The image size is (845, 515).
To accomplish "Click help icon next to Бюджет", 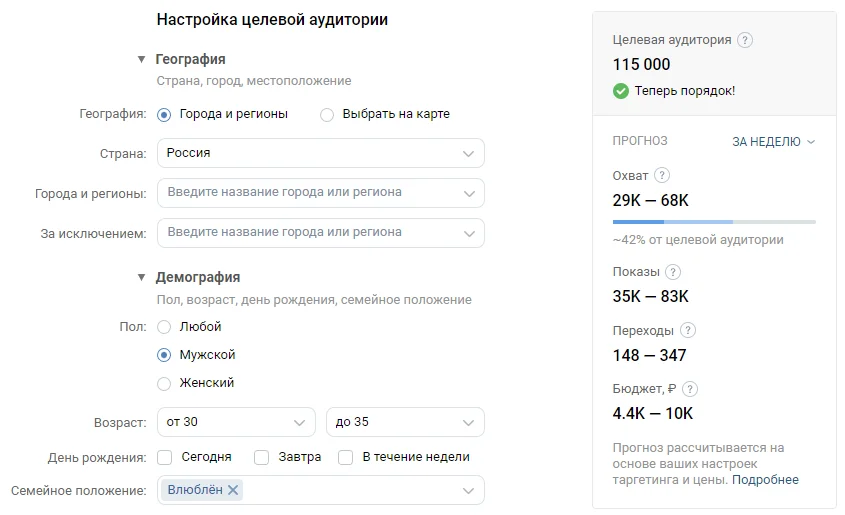I will click(690, 389).
